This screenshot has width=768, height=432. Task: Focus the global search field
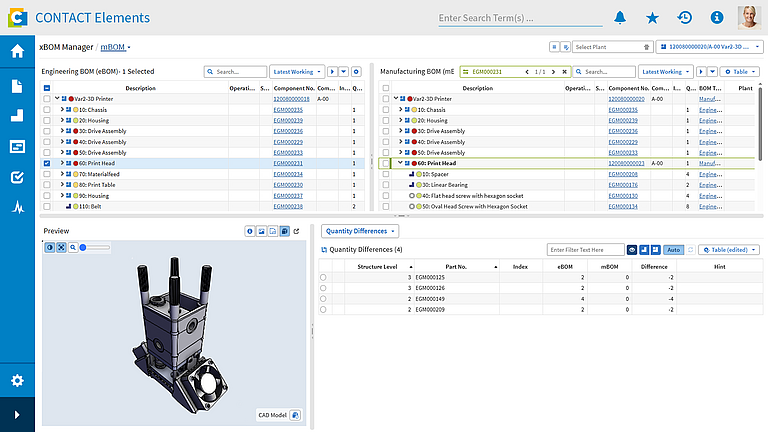520,18
